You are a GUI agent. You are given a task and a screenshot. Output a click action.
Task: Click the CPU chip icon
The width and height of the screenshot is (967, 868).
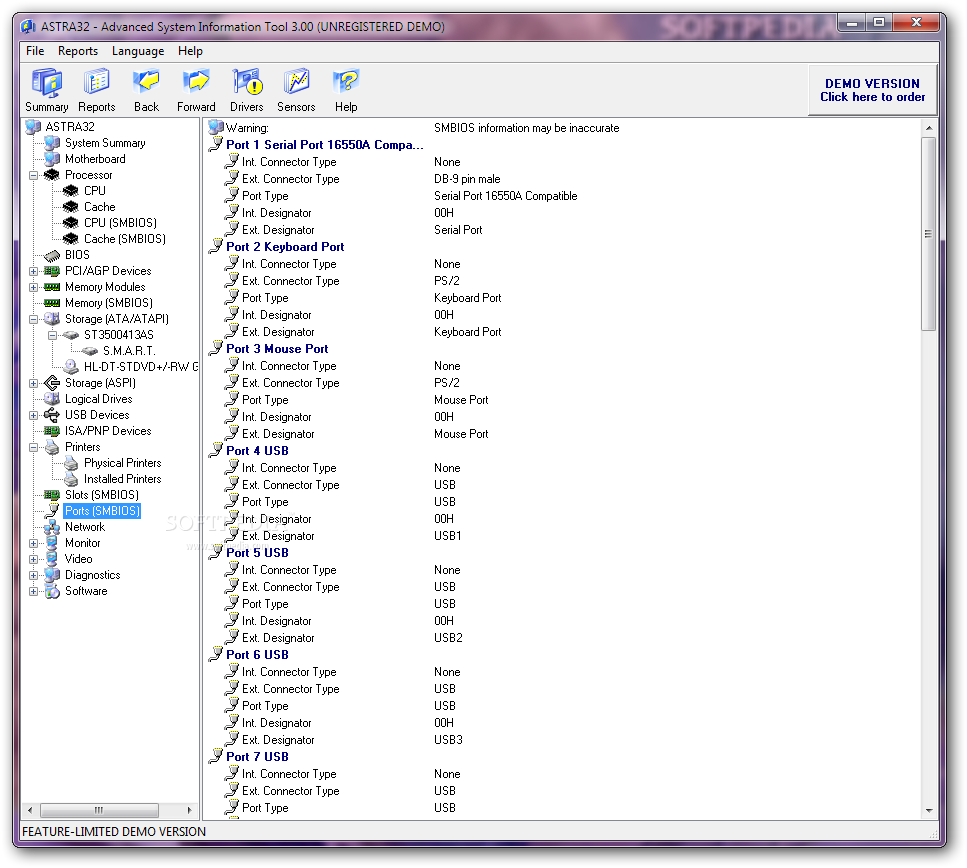click(x=71, y=191)
